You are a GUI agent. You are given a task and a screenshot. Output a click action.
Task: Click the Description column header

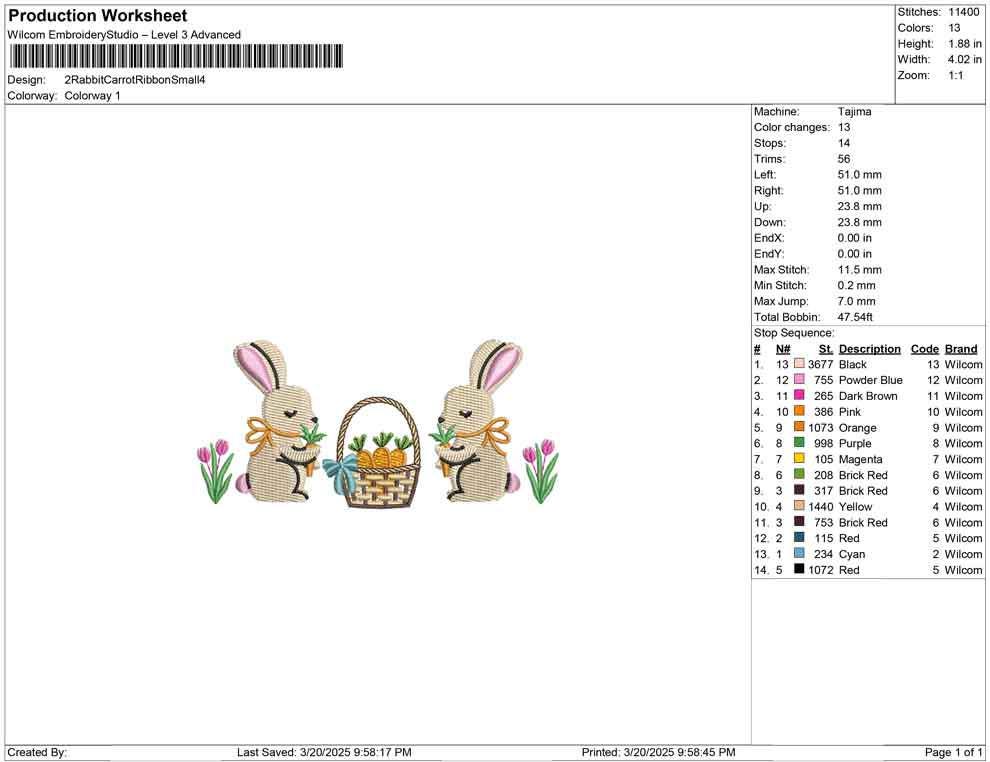click(870, 348)
